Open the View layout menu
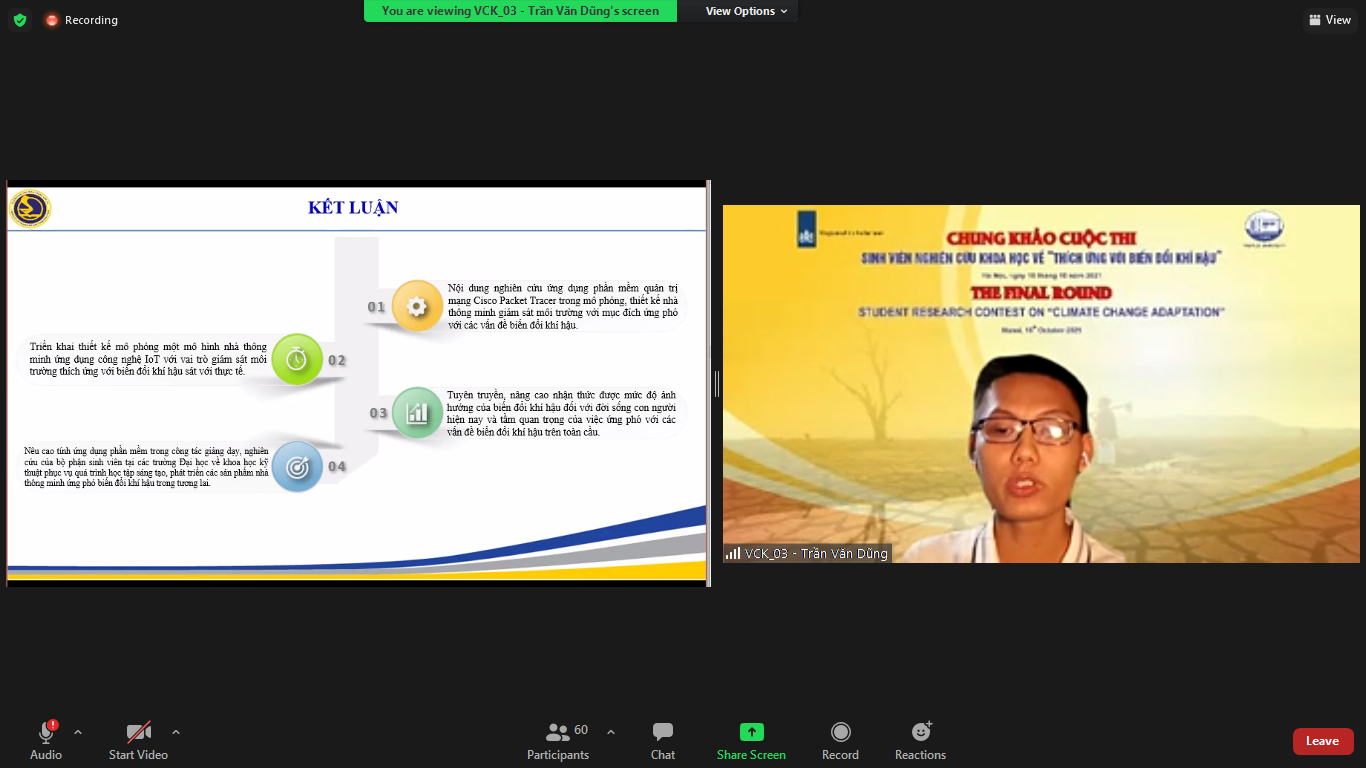Viewport: 1366px width, 768px height. click(x=1329, y=20)
